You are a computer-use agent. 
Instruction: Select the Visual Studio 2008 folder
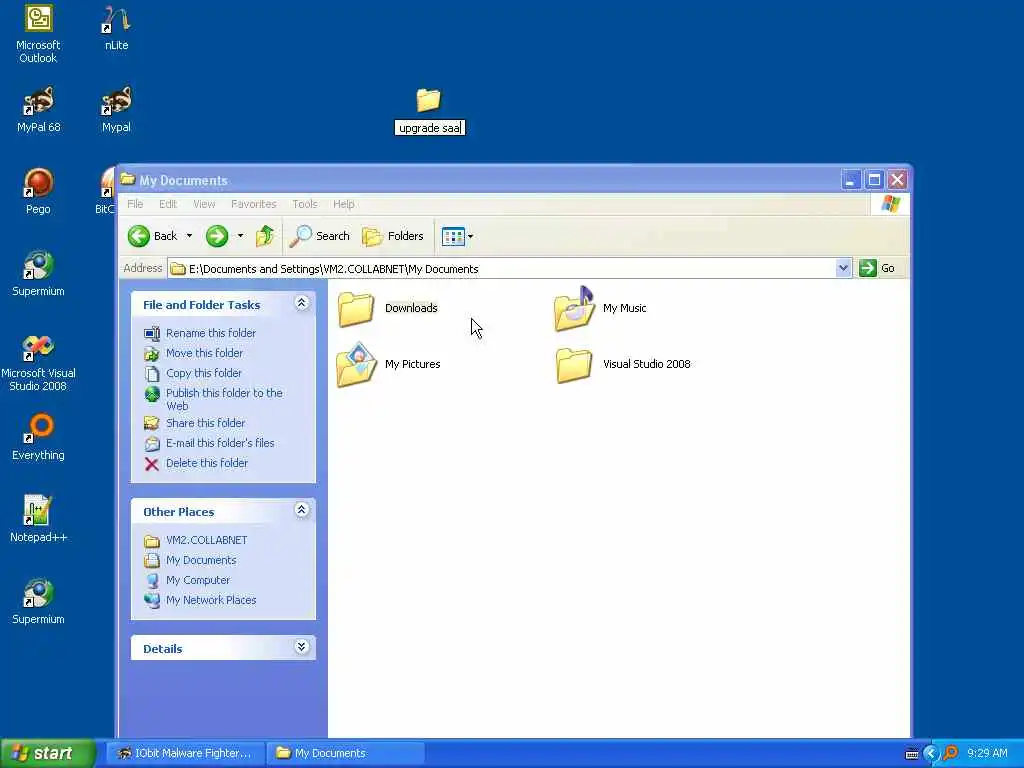click(x=623, y=364)
